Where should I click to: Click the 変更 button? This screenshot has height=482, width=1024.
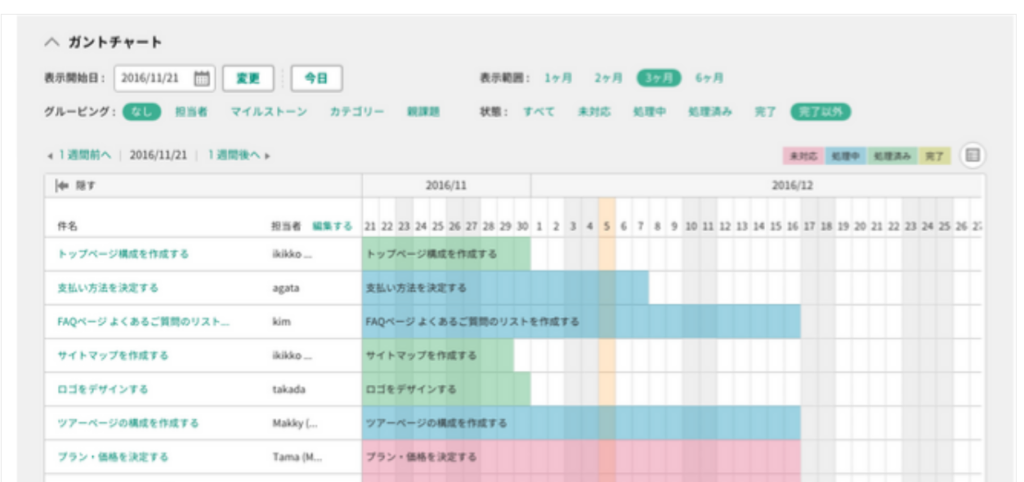point(248,78)
